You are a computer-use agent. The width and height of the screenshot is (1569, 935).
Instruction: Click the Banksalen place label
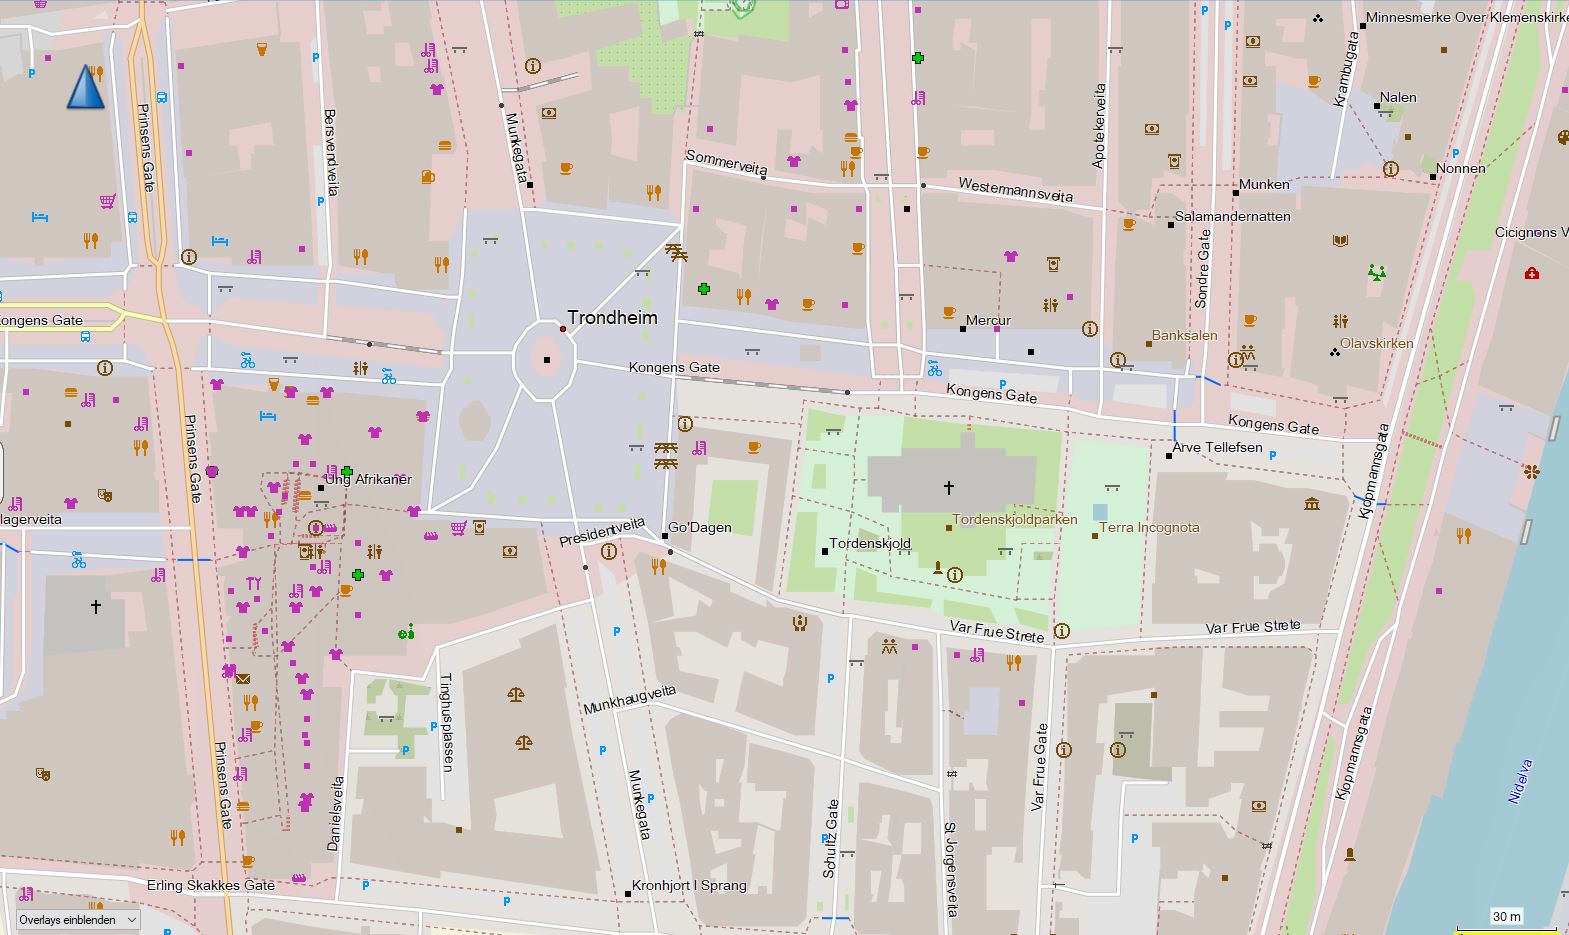[1185, 335]
